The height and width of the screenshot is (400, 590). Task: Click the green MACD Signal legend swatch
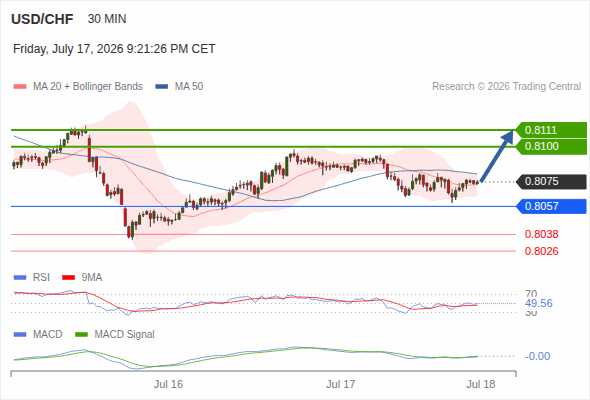[x=81, y=335]
